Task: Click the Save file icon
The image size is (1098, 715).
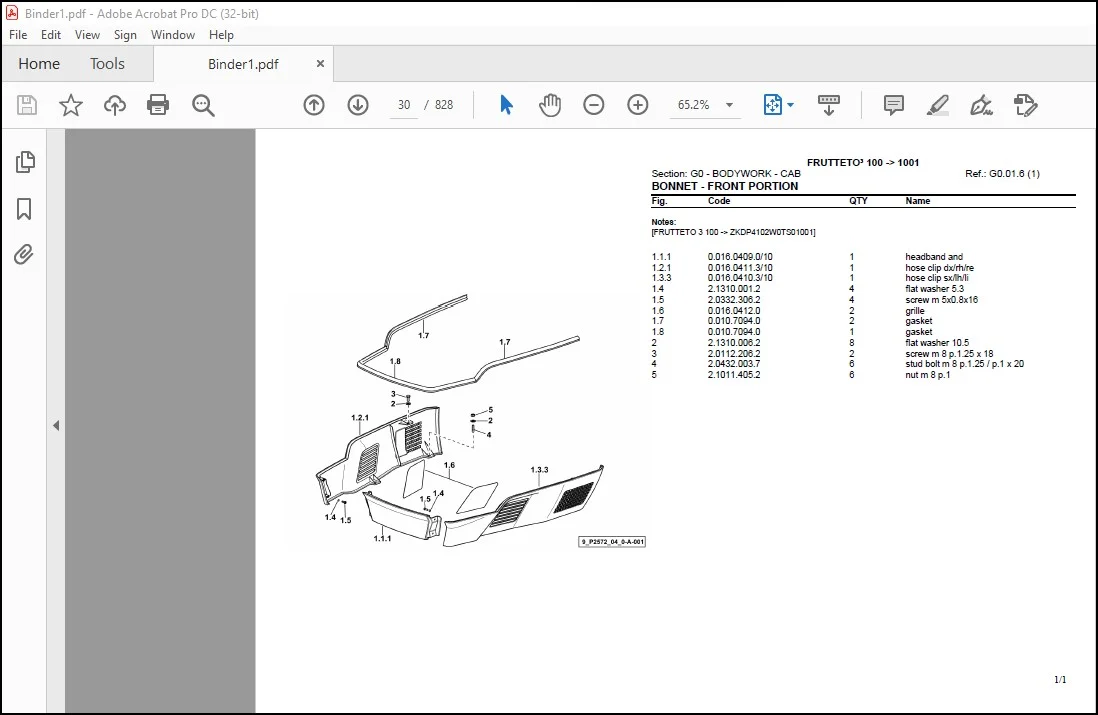Action: [x=27, y=105]
